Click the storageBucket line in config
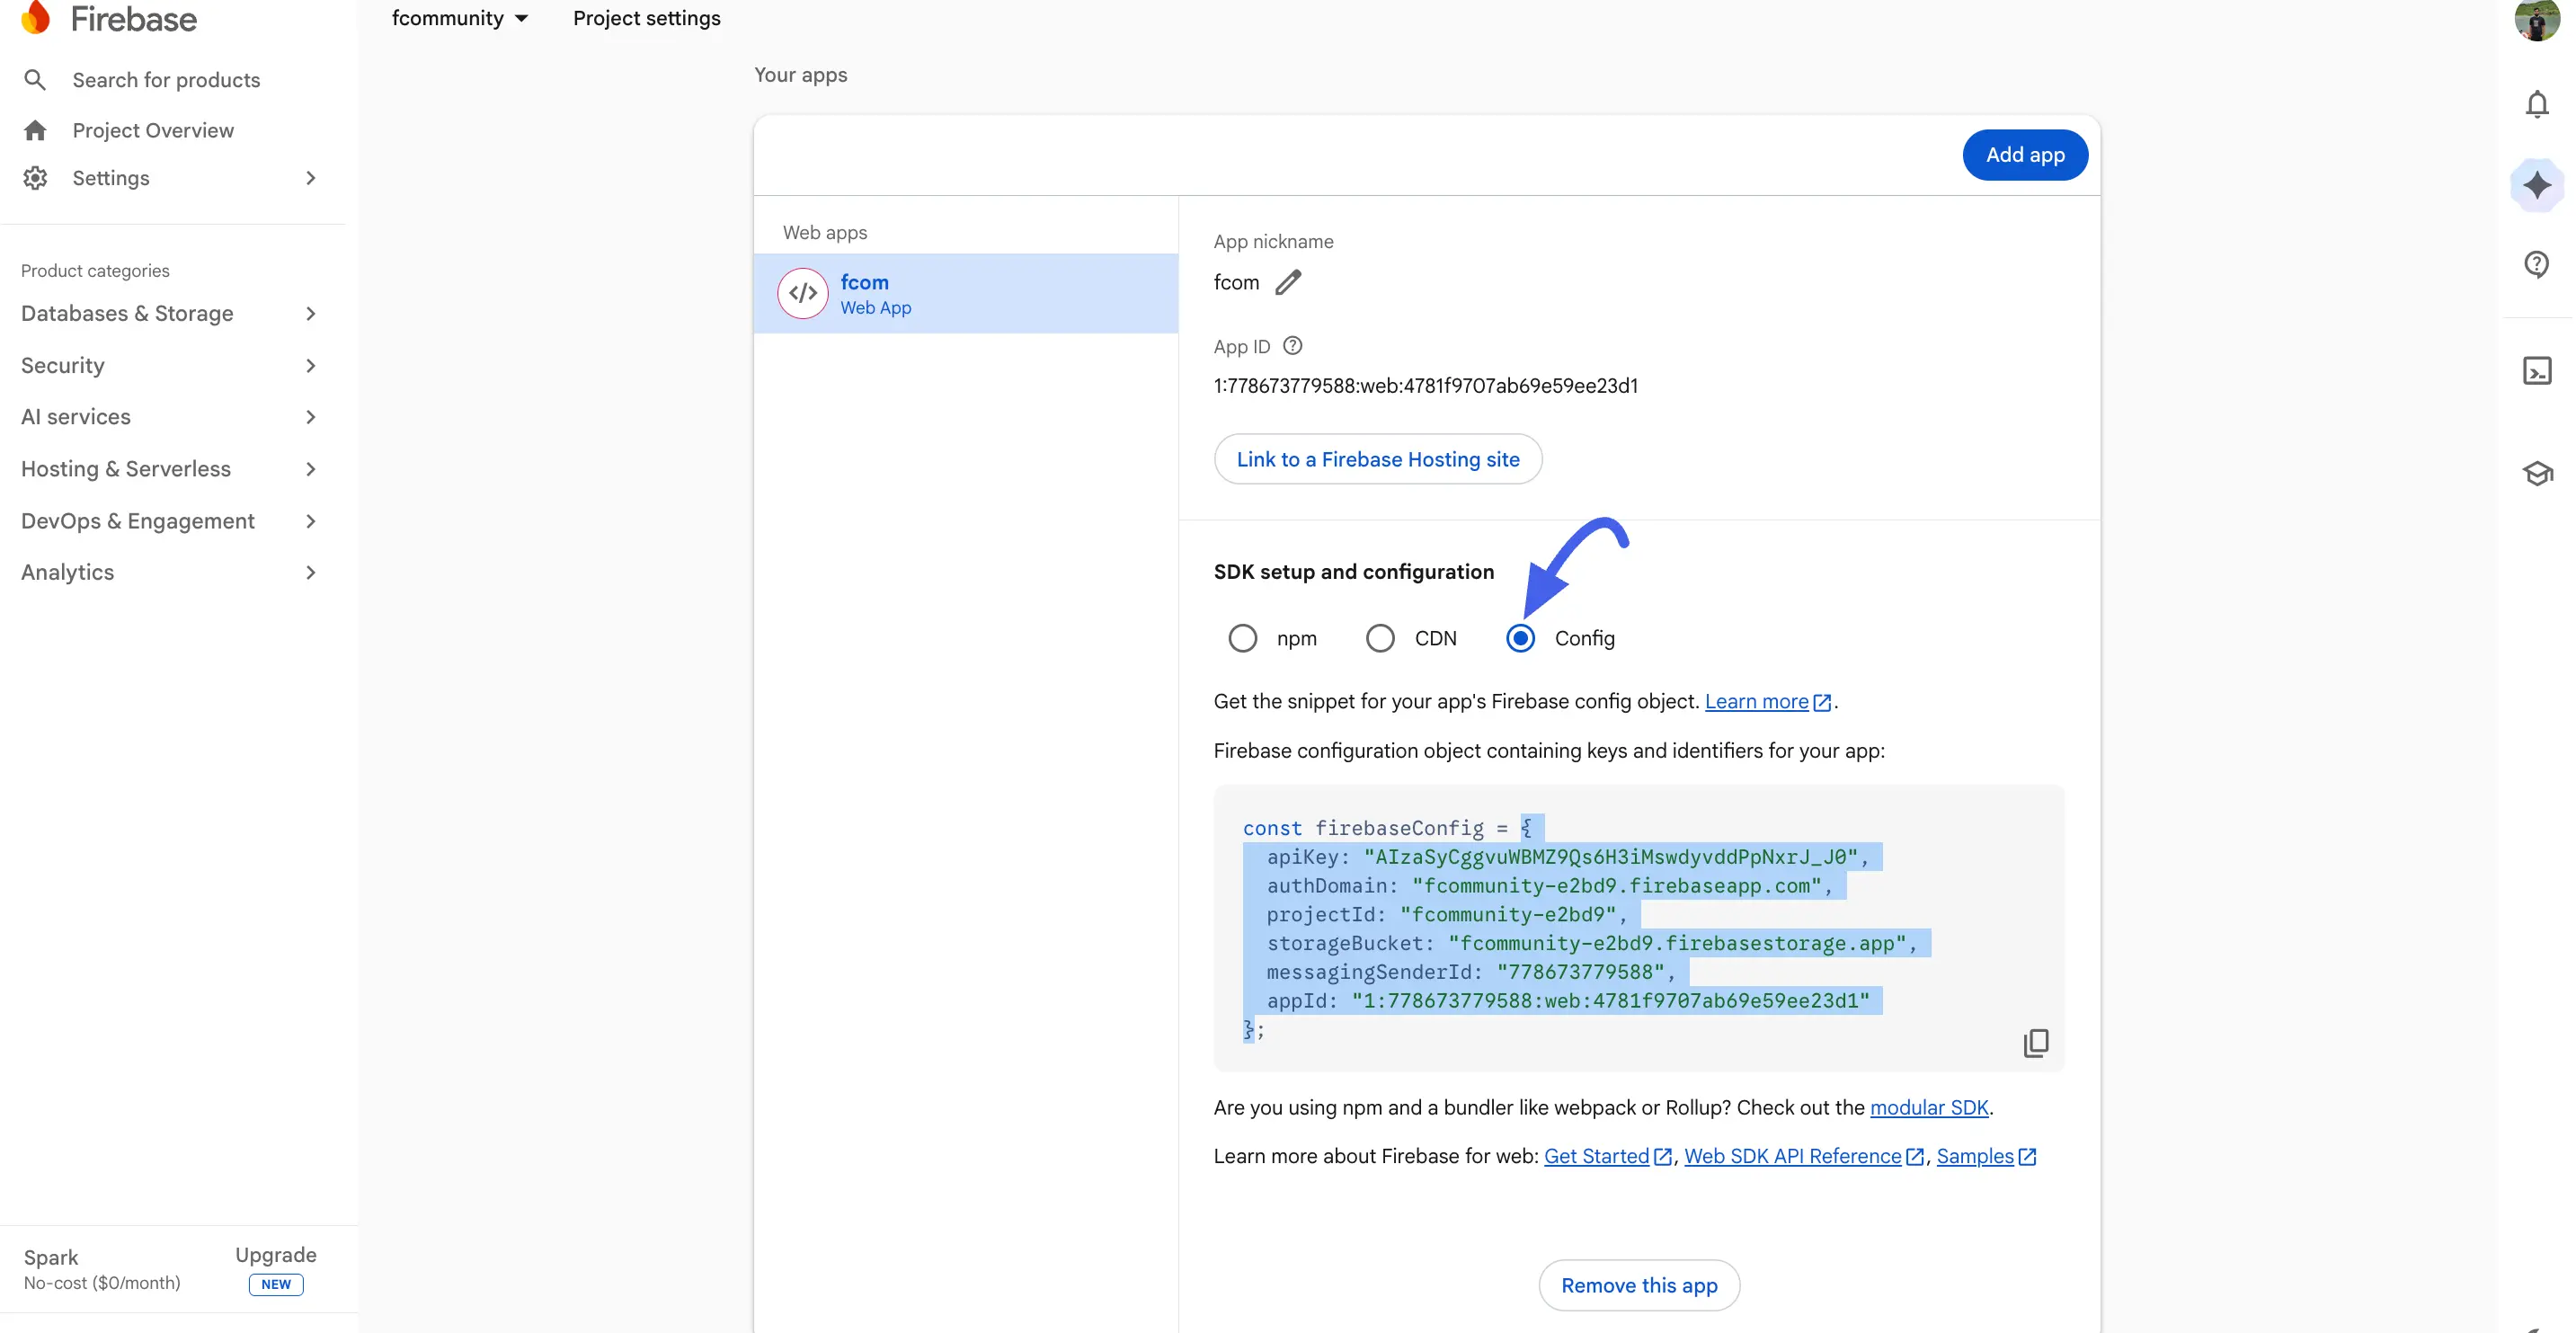 pos(1592,944)
